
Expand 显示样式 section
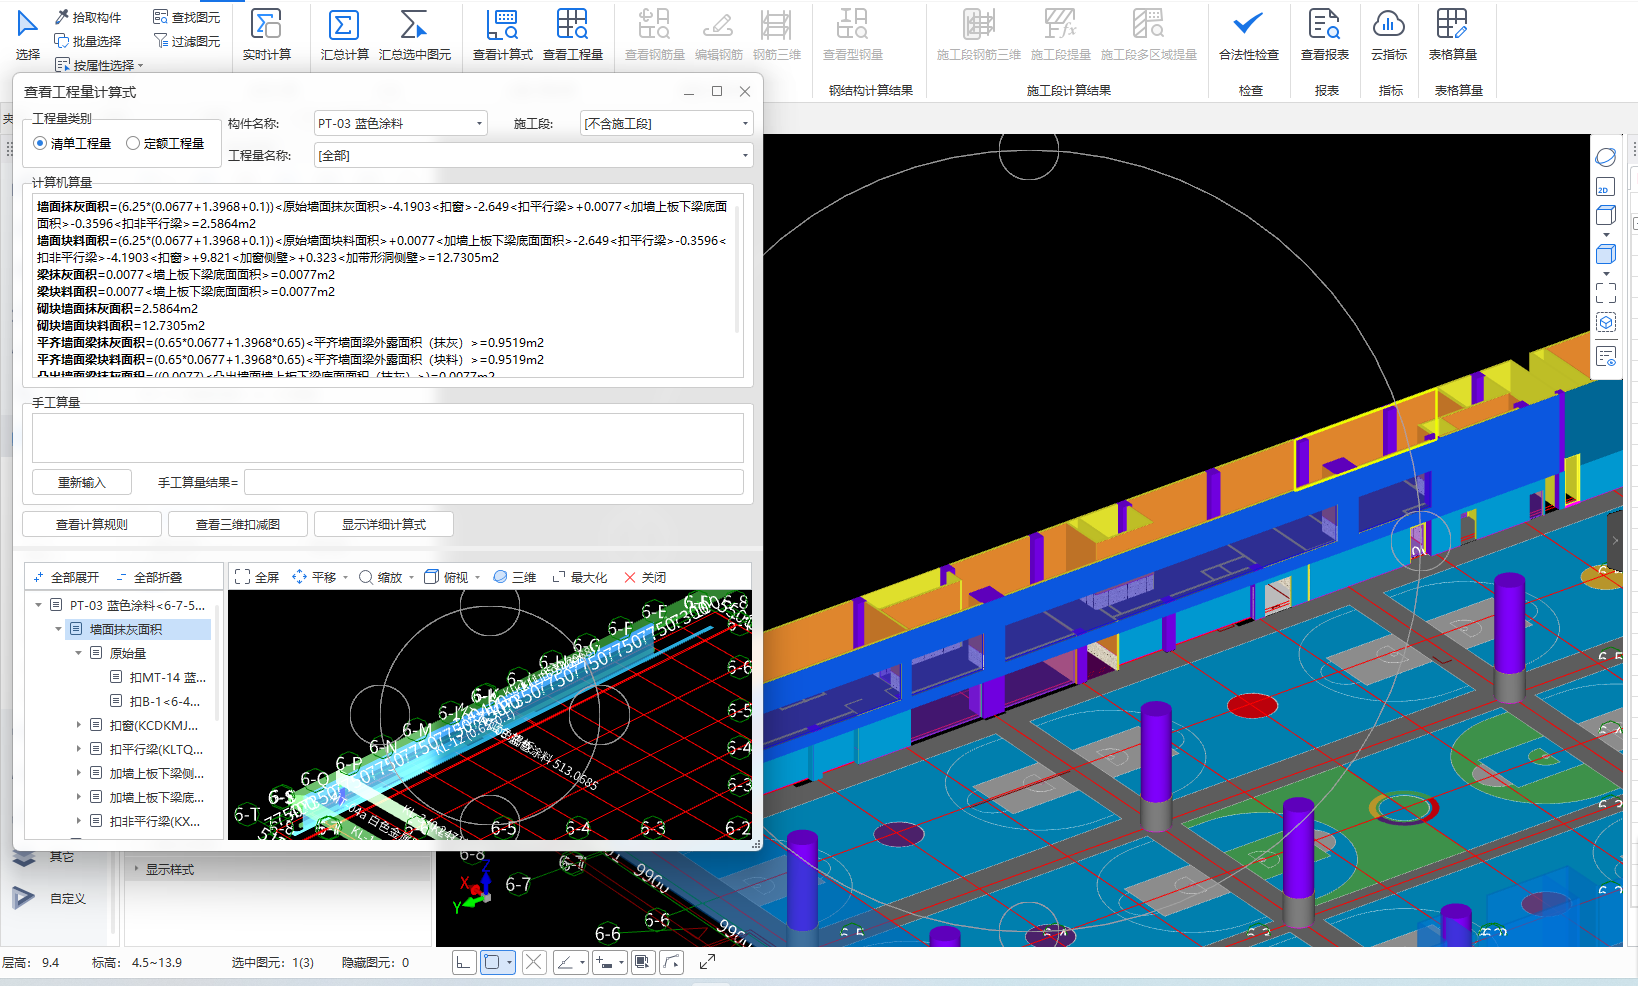(137, 869)
